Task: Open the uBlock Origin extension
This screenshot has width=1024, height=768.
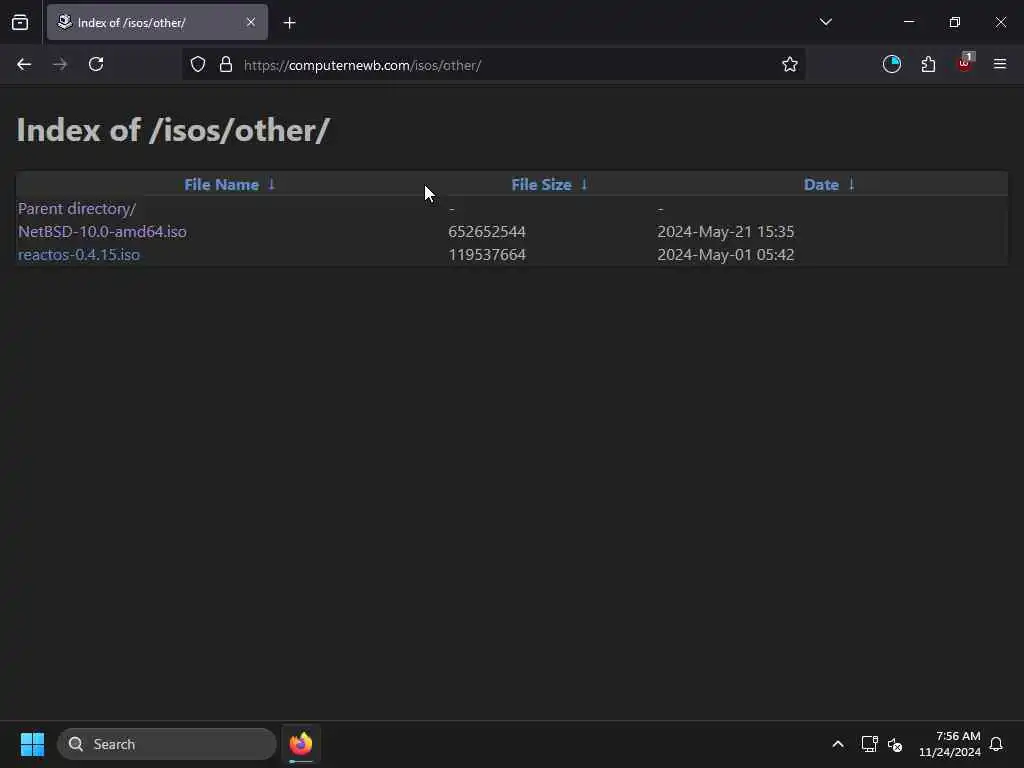Action: [965, 63]
